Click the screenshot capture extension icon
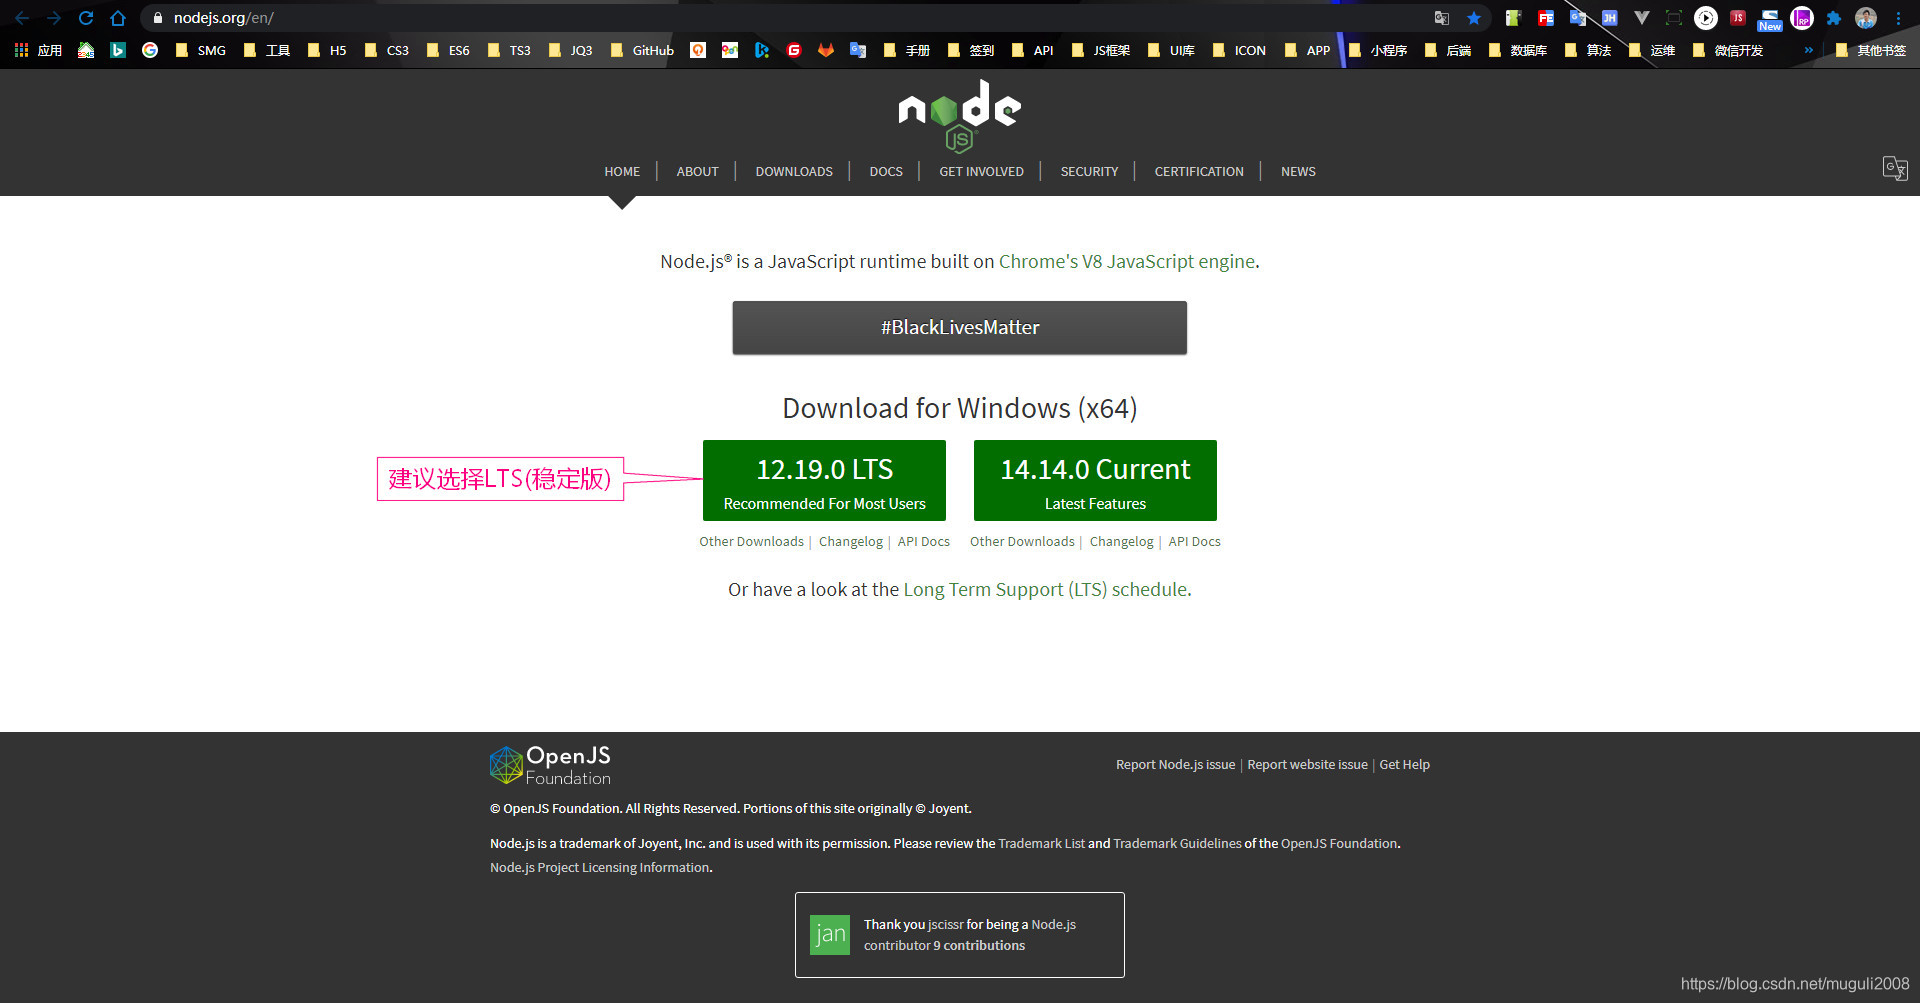The image size is (1920, 1003). 1673,18
